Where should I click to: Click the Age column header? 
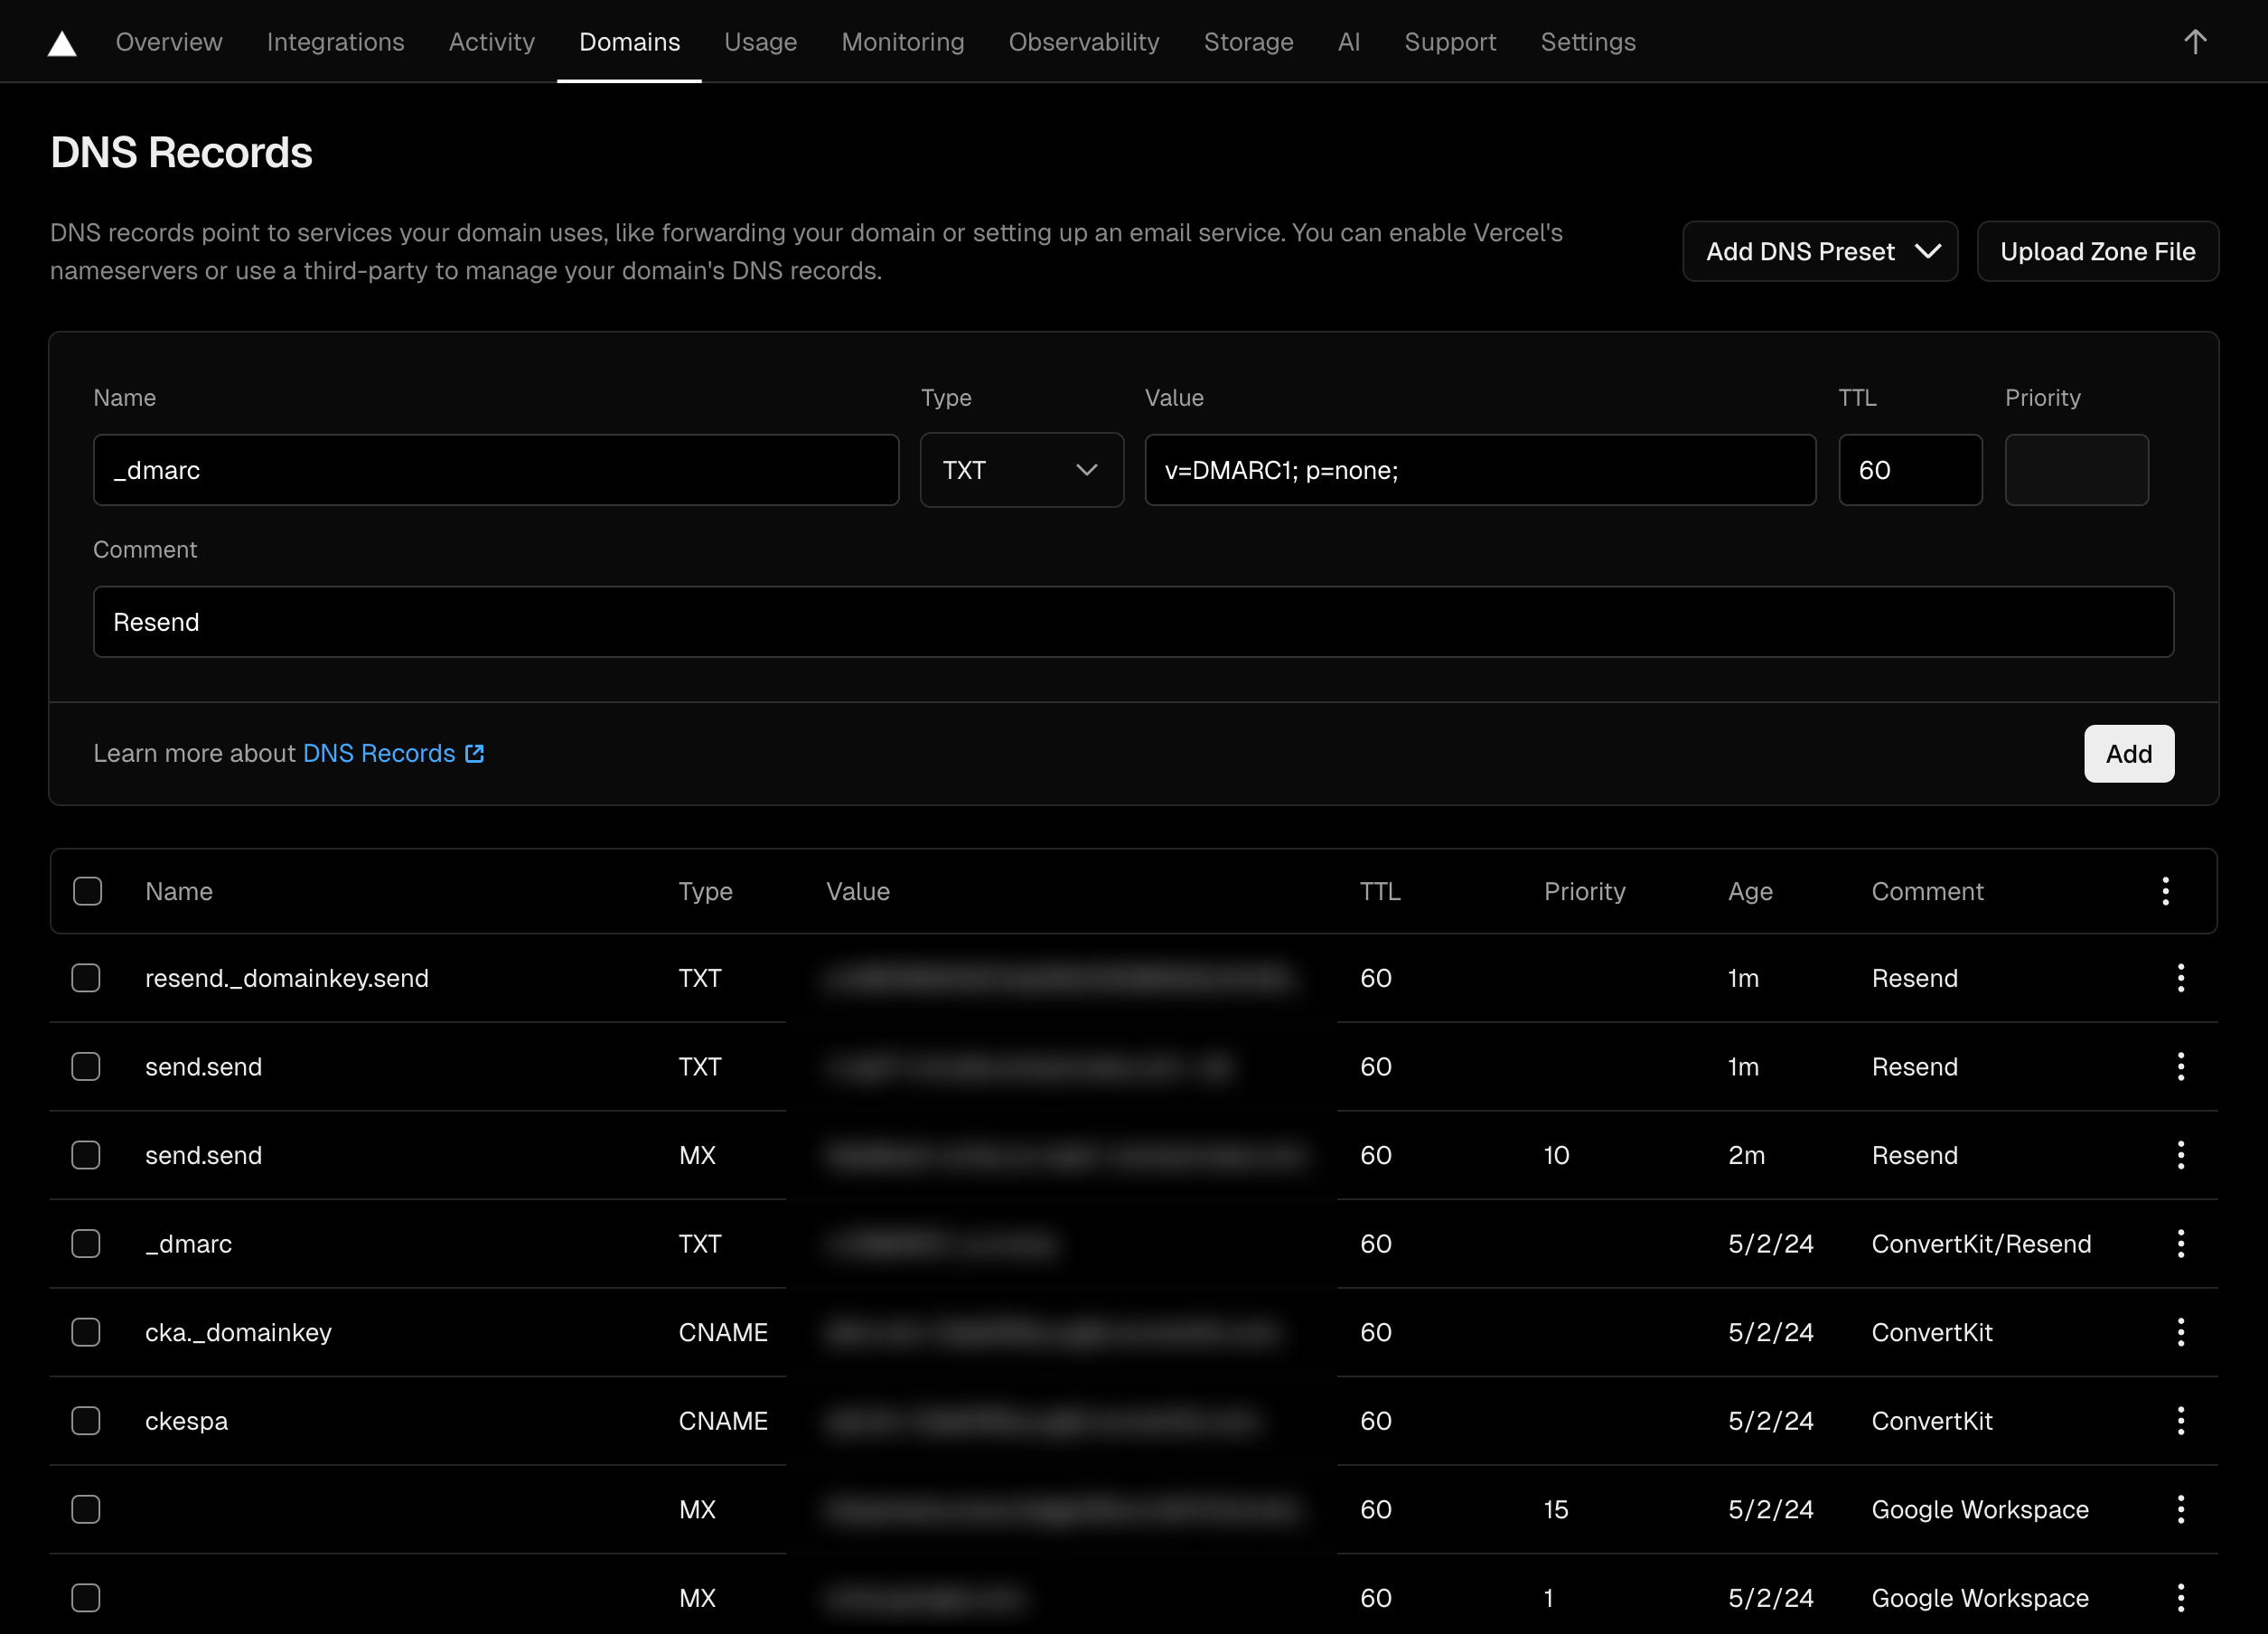click(1750, 891)
